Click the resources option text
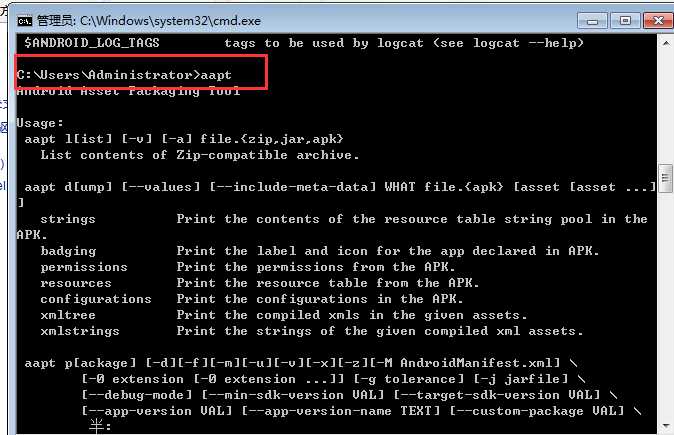This screenshot has width=674, height=435. click(x=76, y=283)
